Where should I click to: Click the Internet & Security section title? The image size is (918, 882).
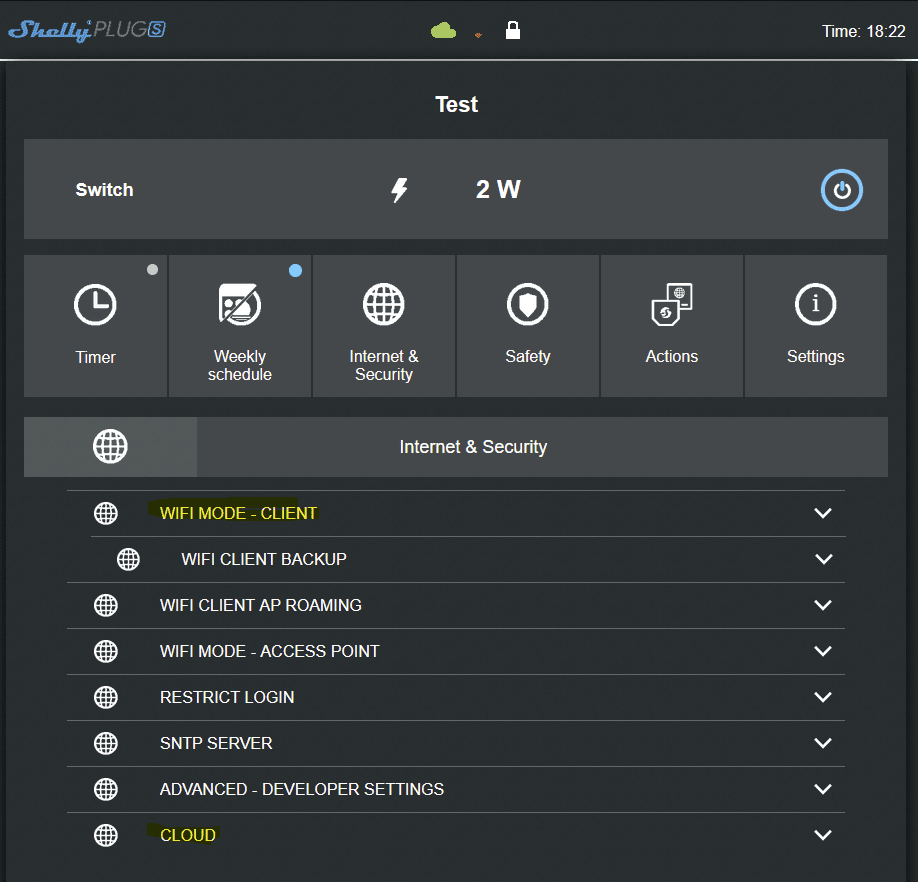click(473, 447)
